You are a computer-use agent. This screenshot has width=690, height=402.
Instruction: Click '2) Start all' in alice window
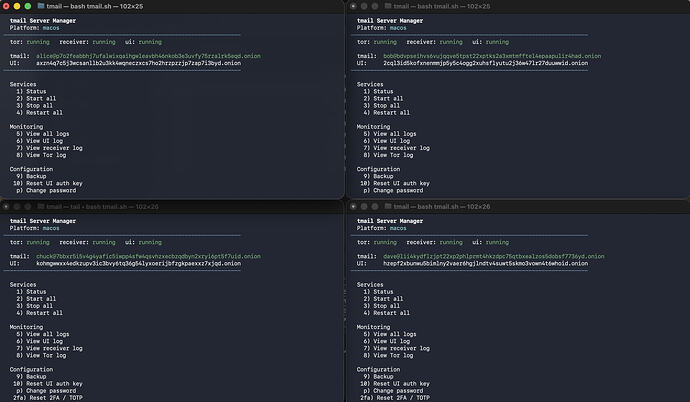36,98
